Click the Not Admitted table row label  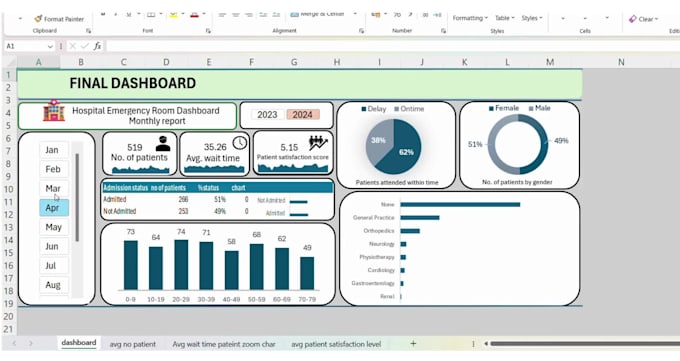pyautogui.click(x=120, y=211)
